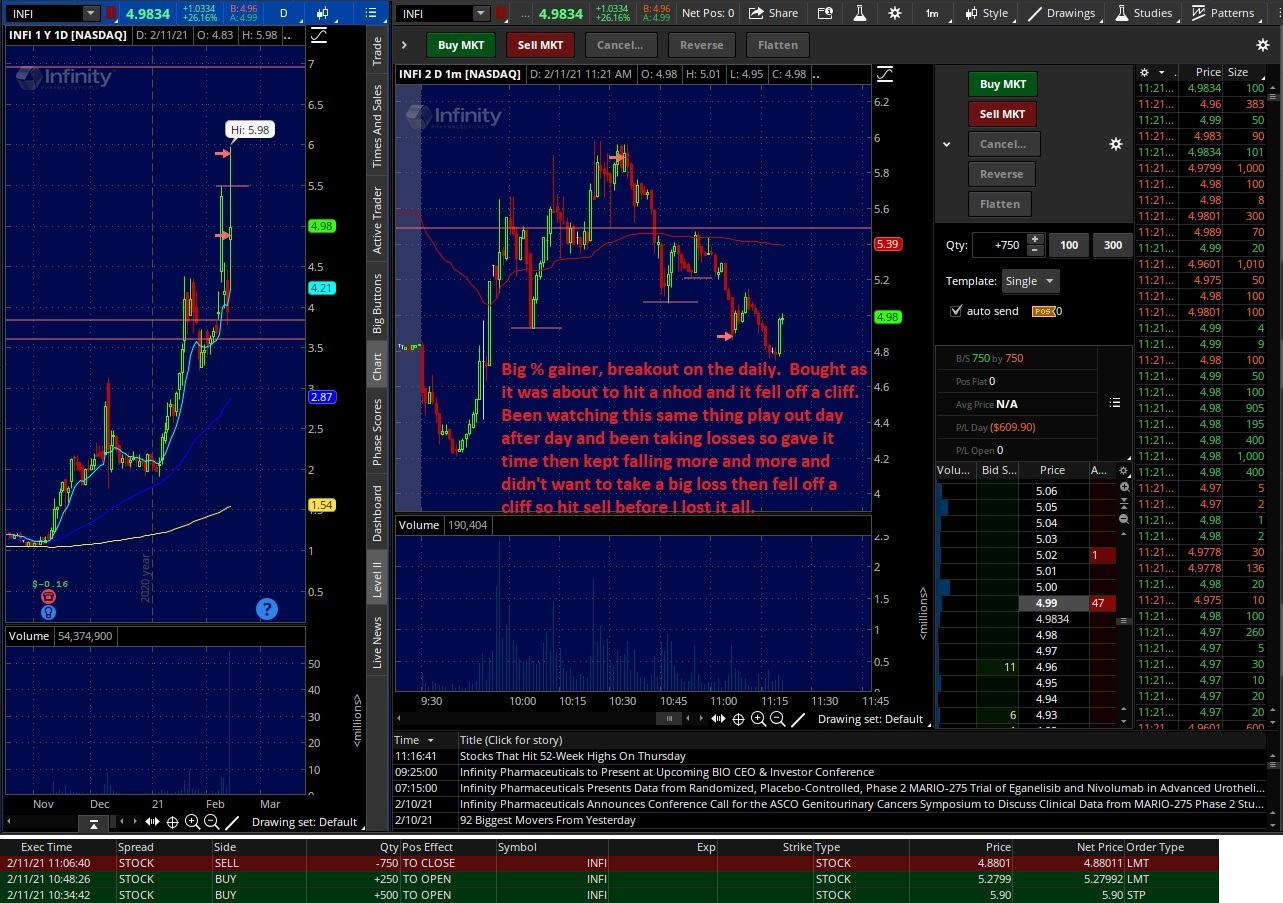Open the D timeframe selector above daily chart
The width and height of the screenshot is (1283, 903).
click(284, 13)
